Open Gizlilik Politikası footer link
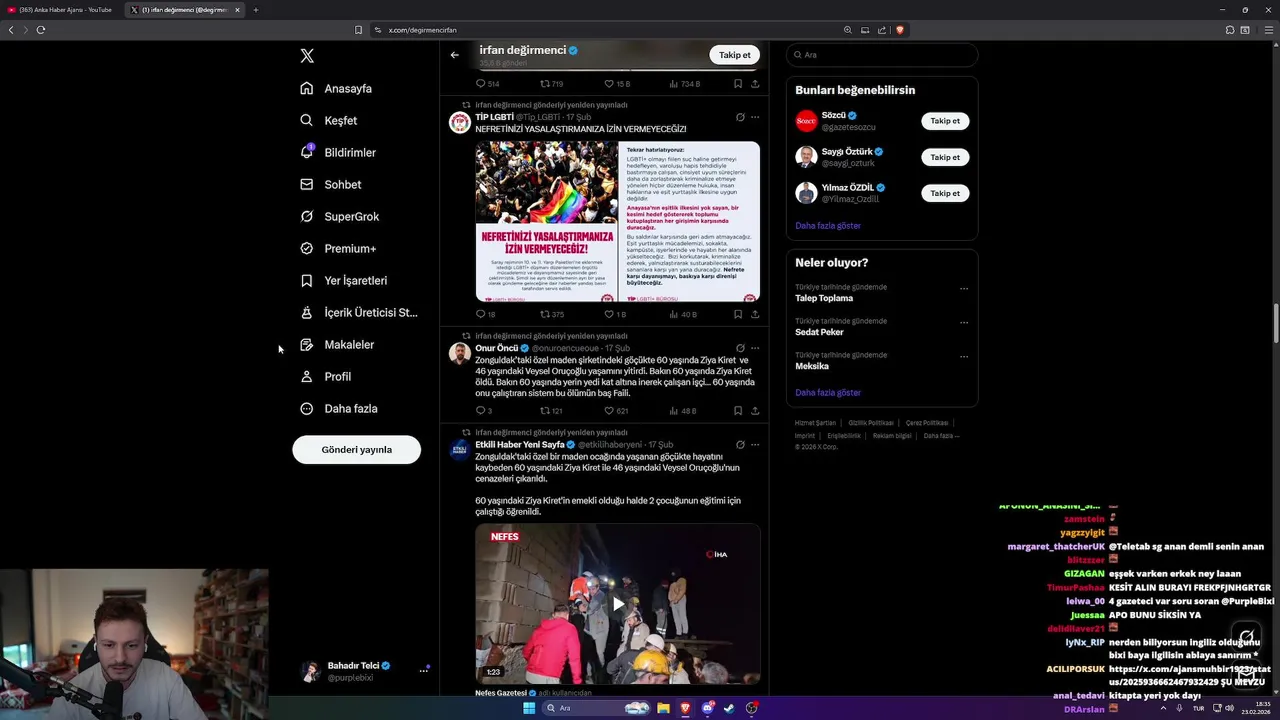1280x720 pixels. [x=871, y=423]
